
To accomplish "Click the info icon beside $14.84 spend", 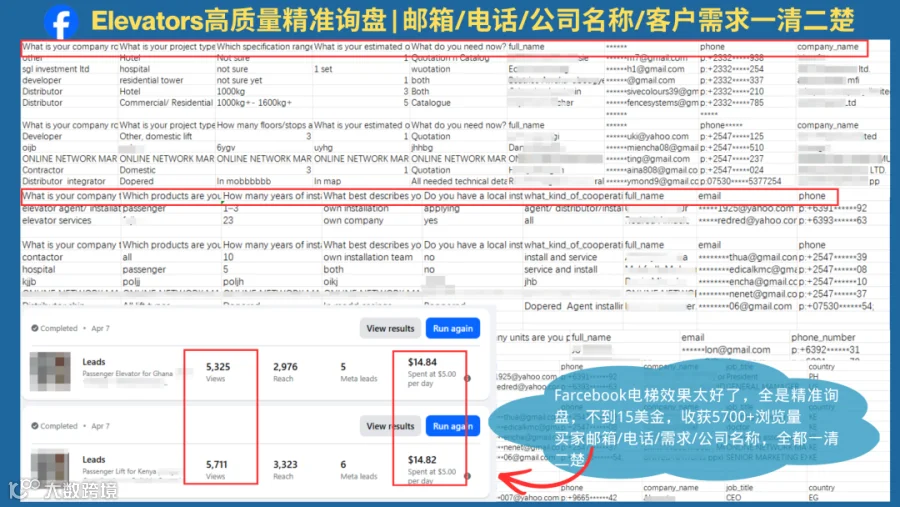I will click(x=467, y=378).
